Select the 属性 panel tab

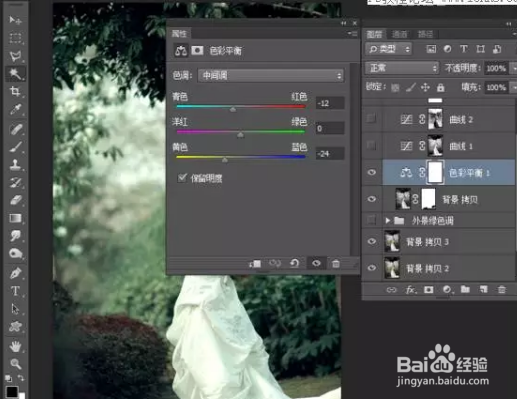tap(179, 33)
